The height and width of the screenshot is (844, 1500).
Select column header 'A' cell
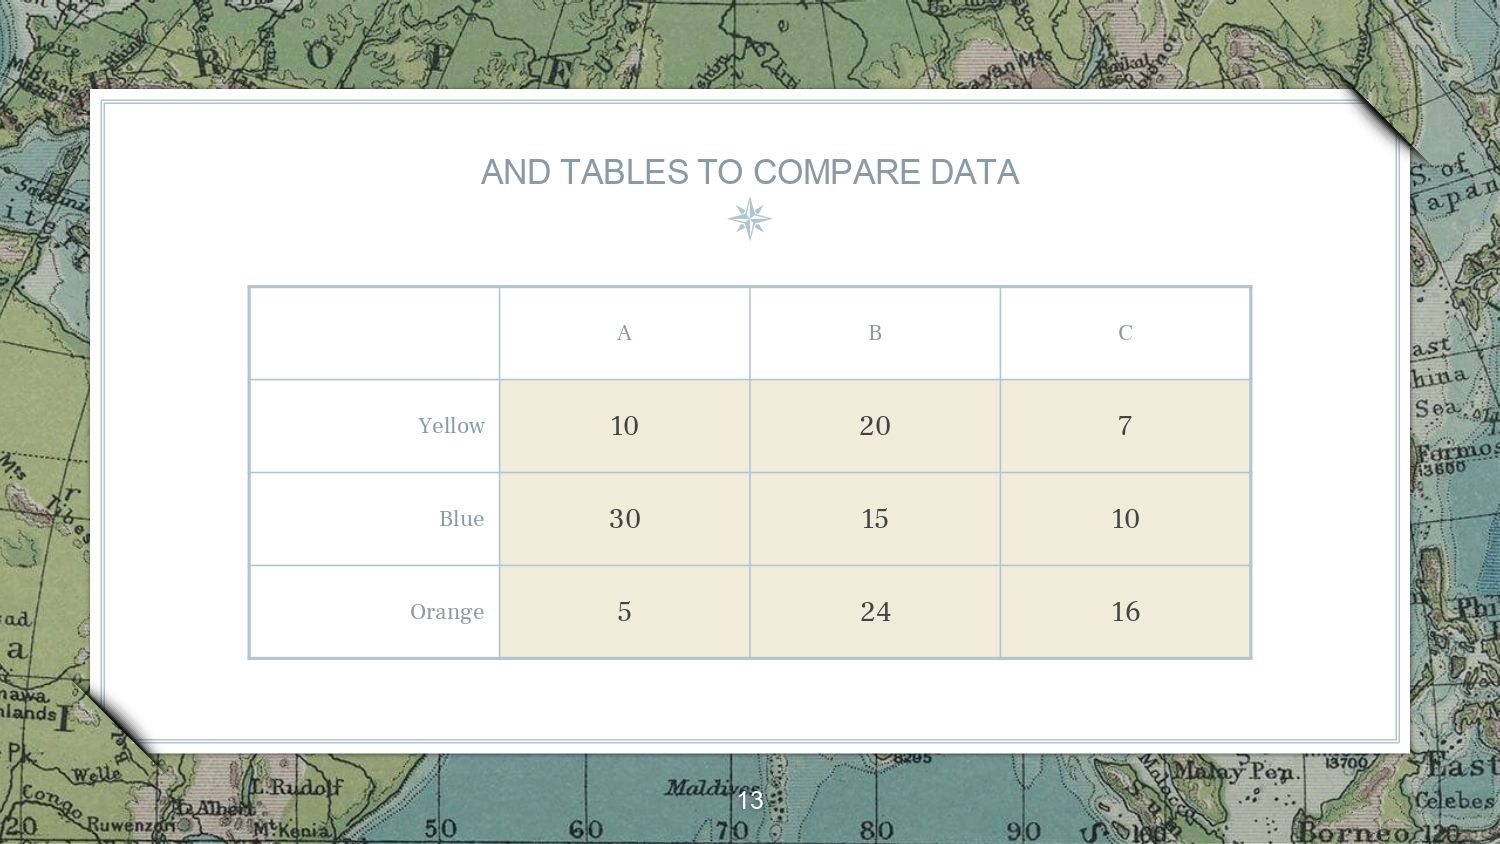[625, 333]
